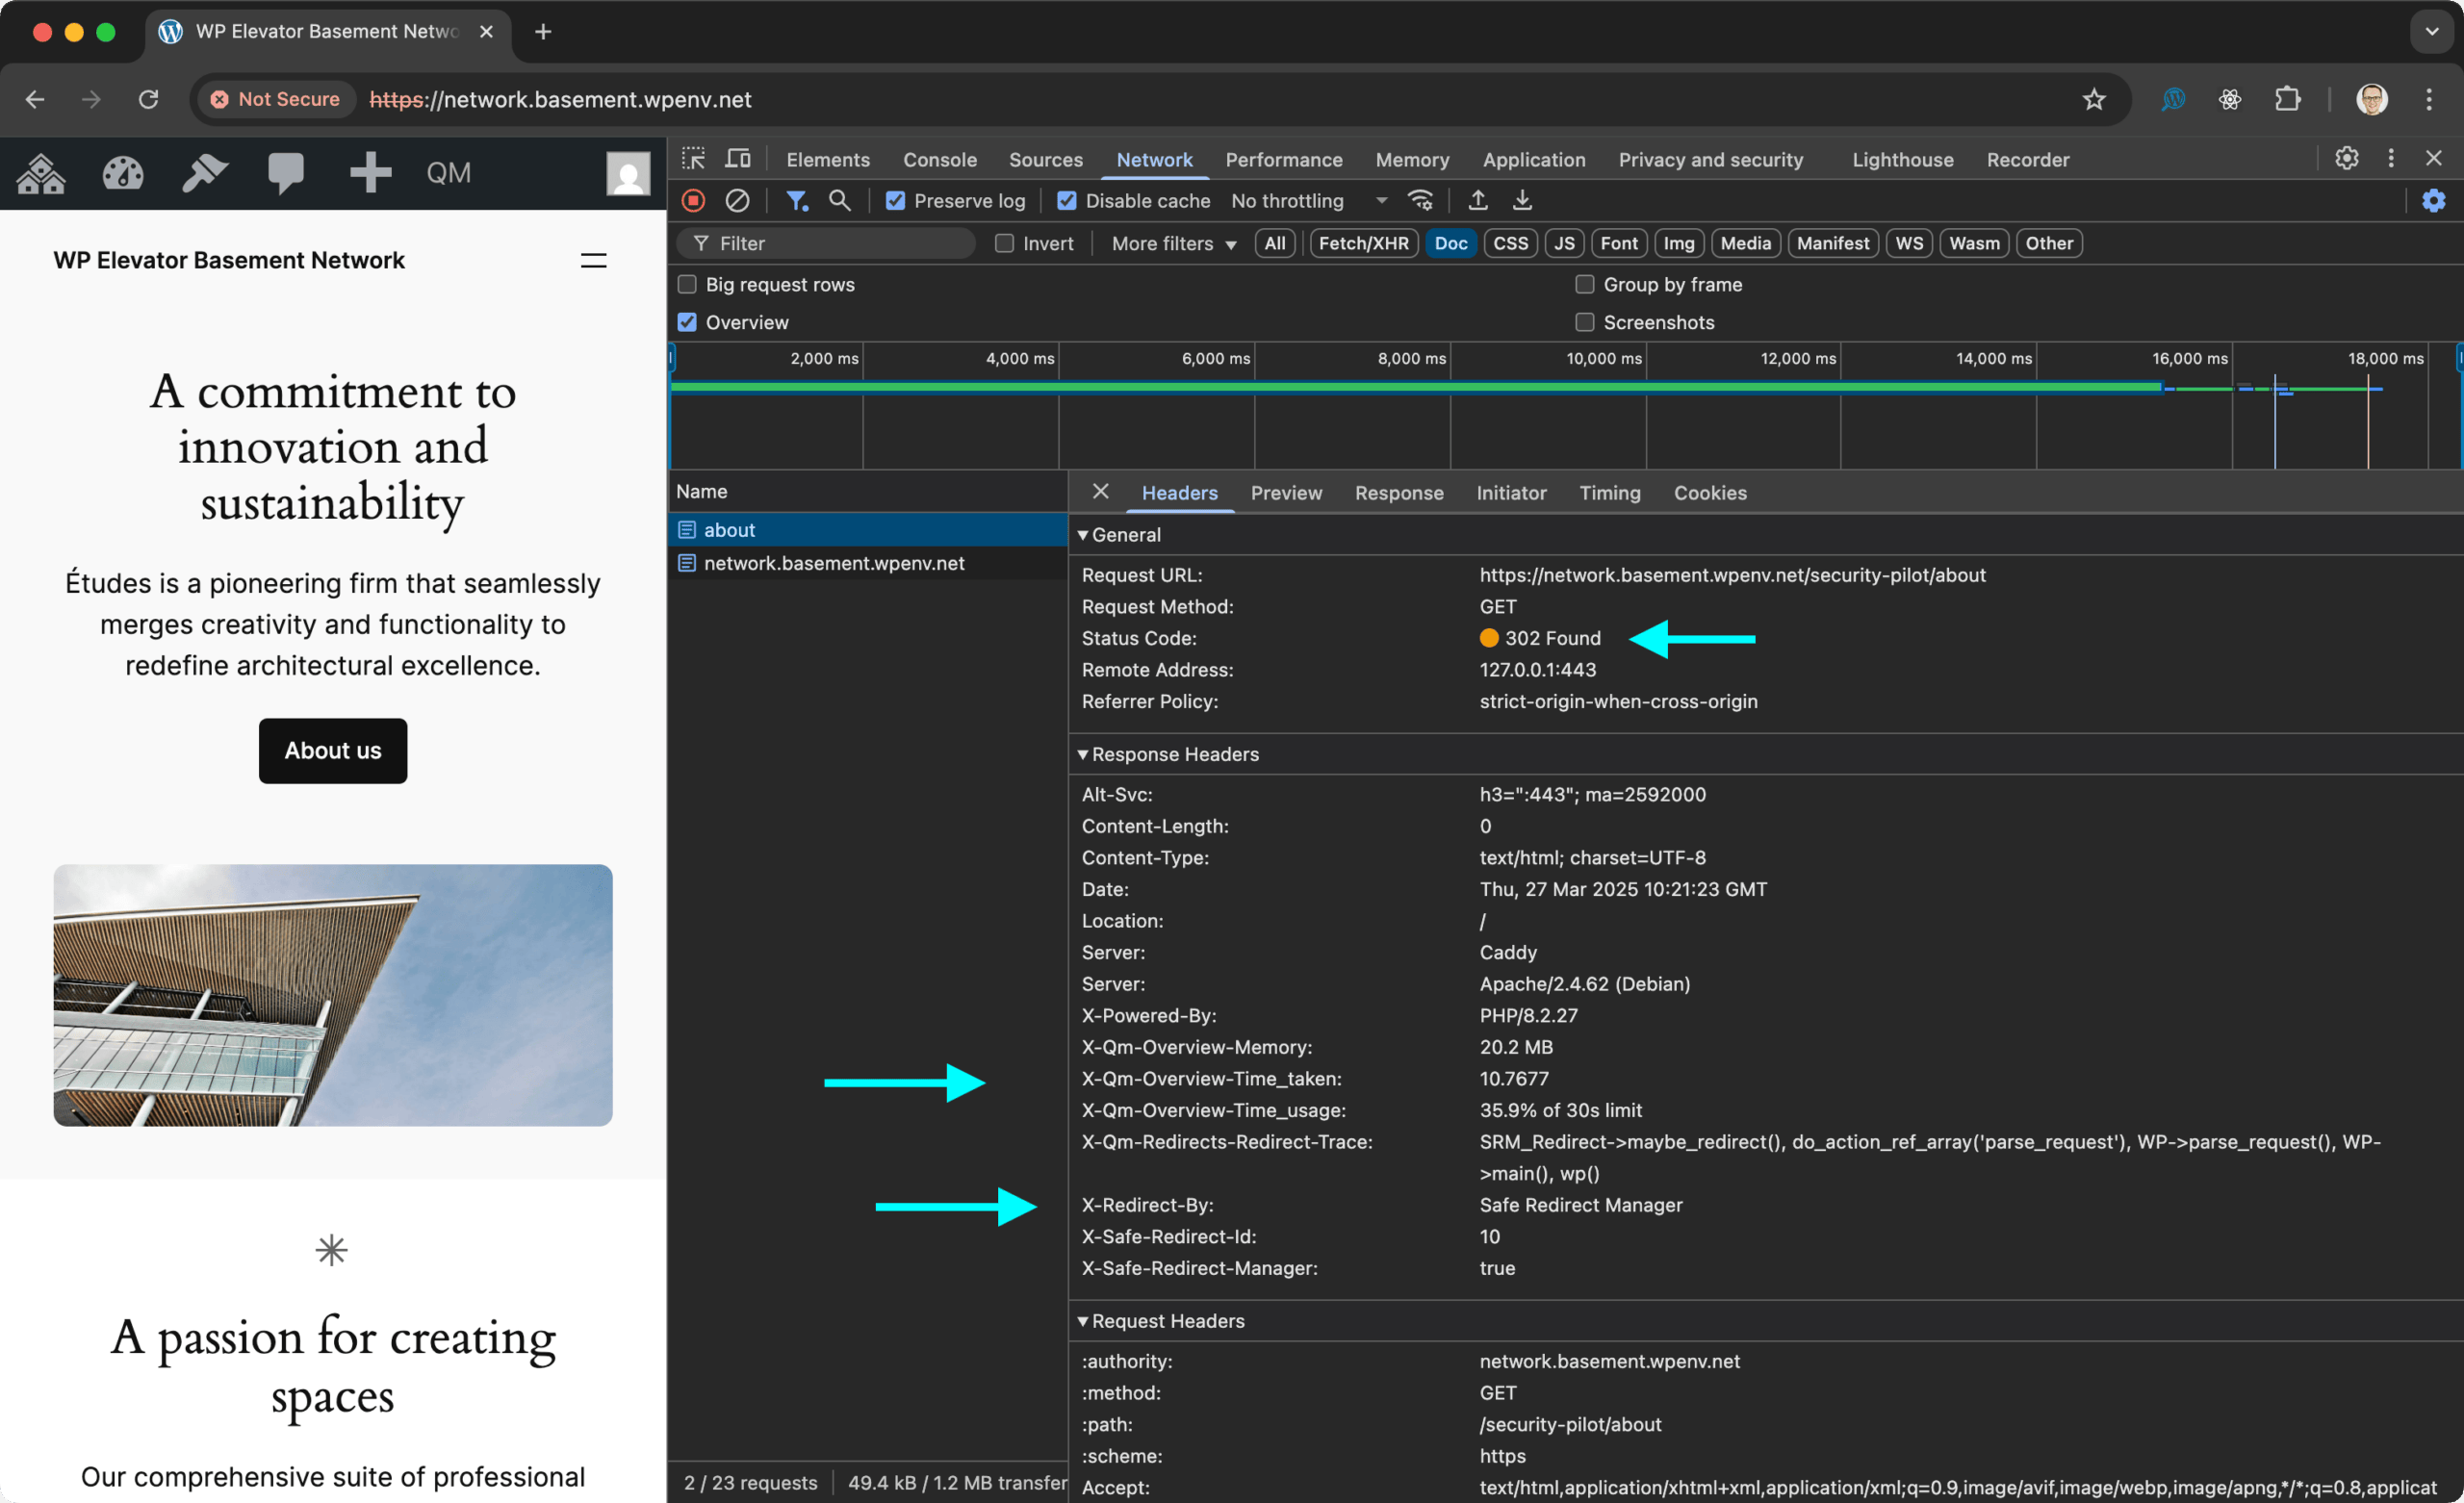Toggle the device toolbar icon
The image size is (2464, 1503).
click(x=738, y=159)
